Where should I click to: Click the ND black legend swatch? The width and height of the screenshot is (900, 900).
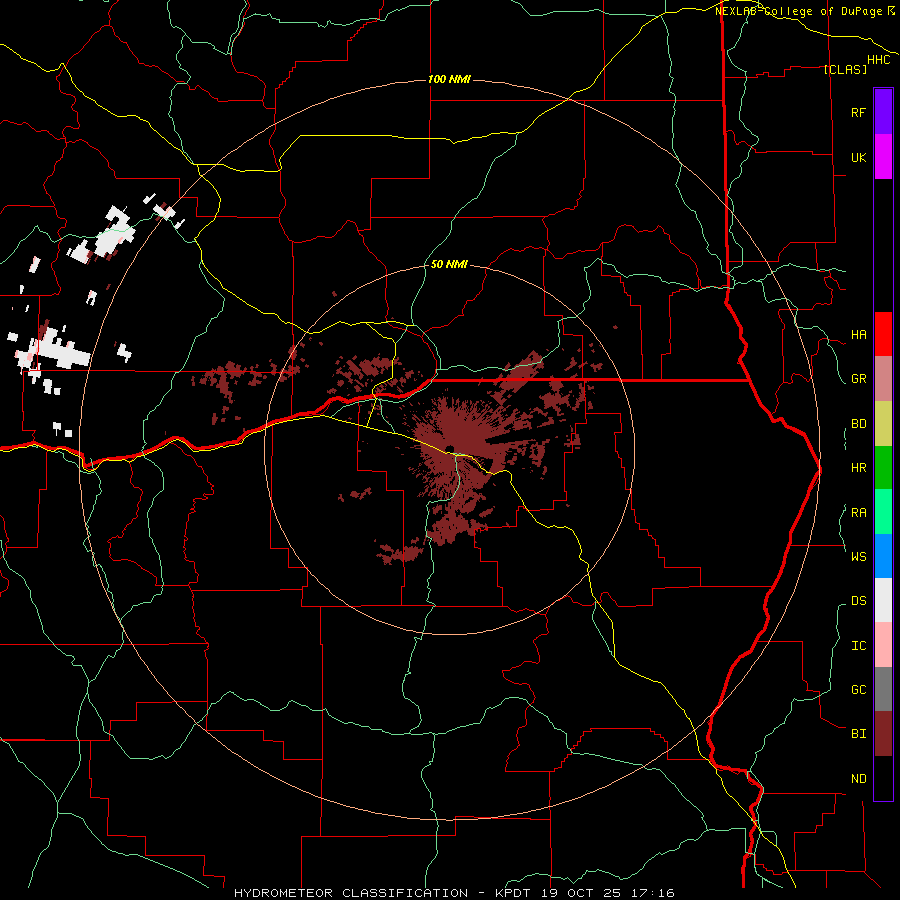pyautogui.click(x=883, y=778)
